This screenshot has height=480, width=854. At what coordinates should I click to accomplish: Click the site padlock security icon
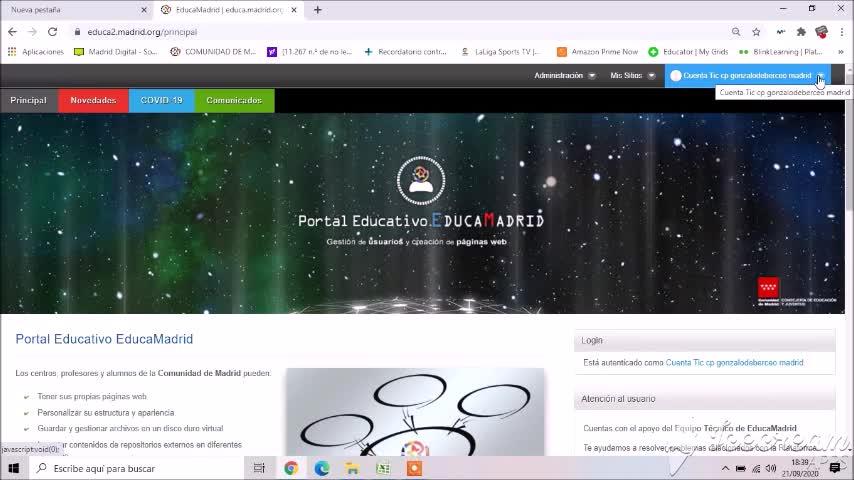pos(77,32)
